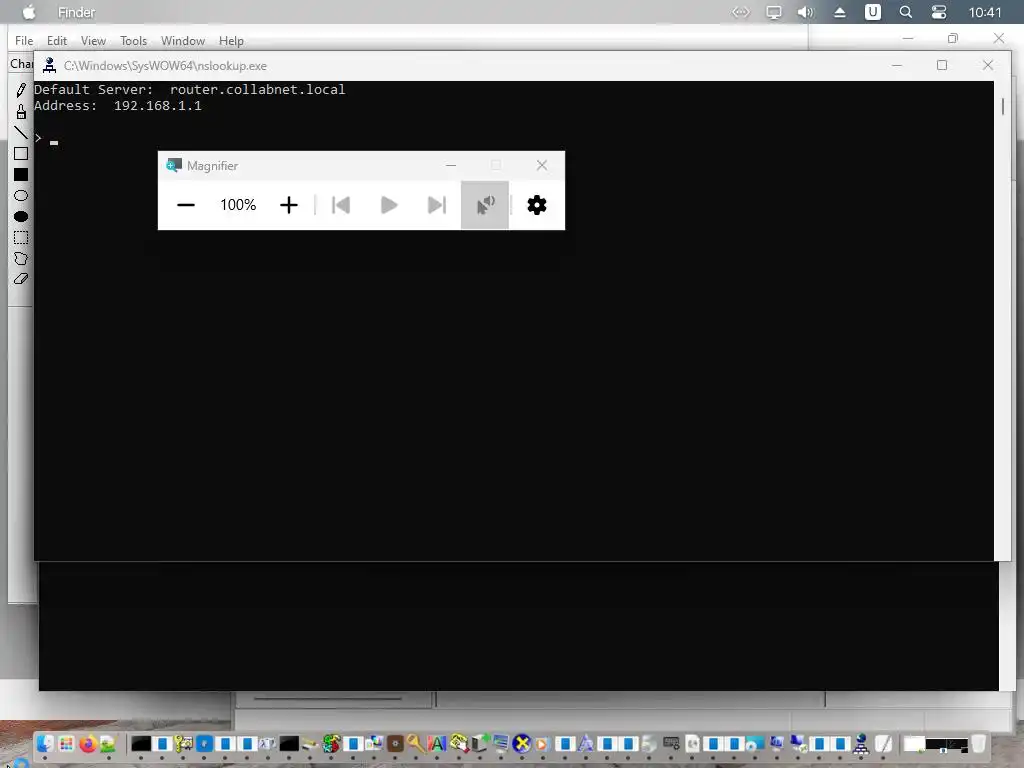
Task: Click the golden key icon in dock
Action: click(415, 743)
